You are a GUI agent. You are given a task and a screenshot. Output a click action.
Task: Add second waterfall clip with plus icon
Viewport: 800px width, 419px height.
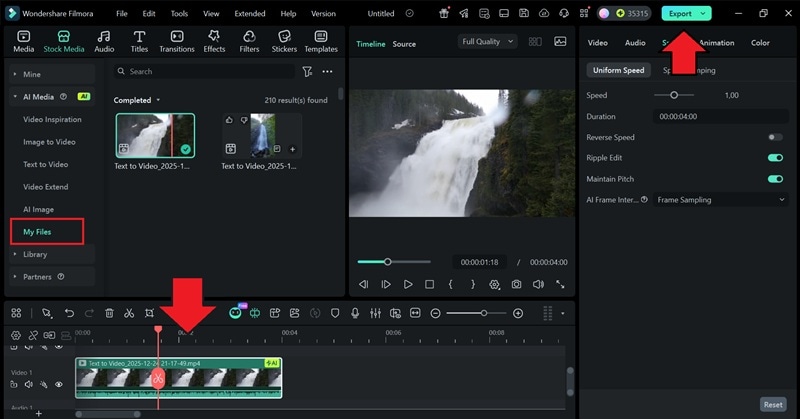click(x=292, y=149)
